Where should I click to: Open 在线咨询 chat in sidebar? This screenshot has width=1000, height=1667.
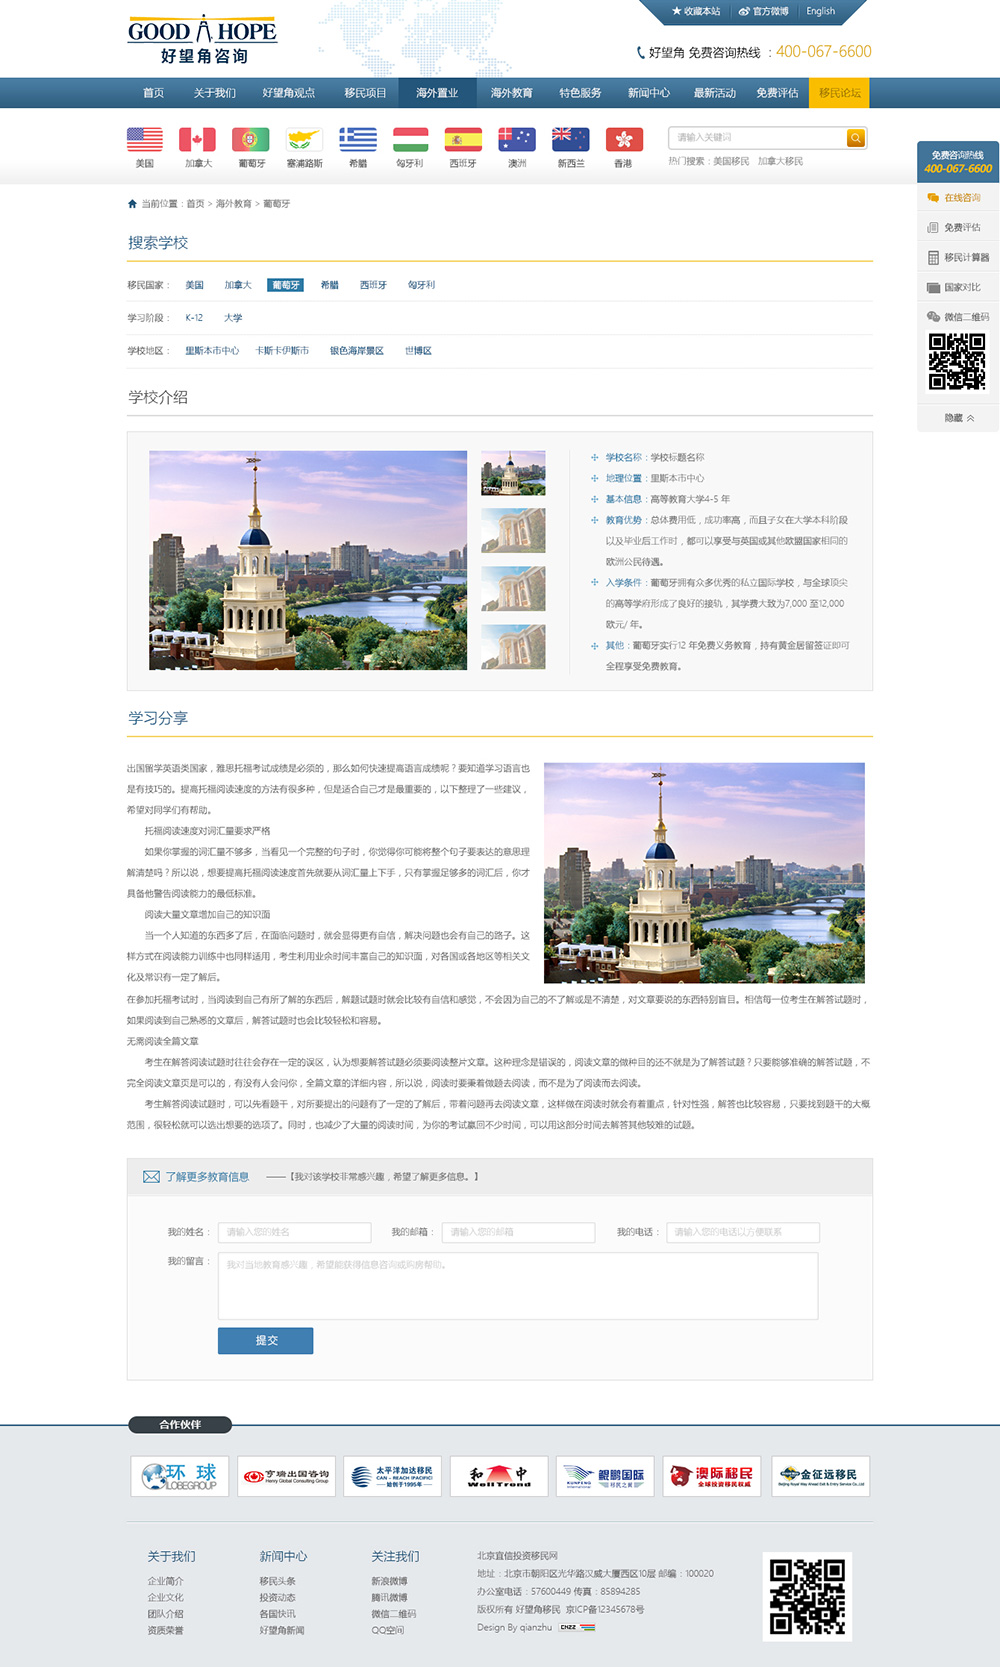(957, 198)
